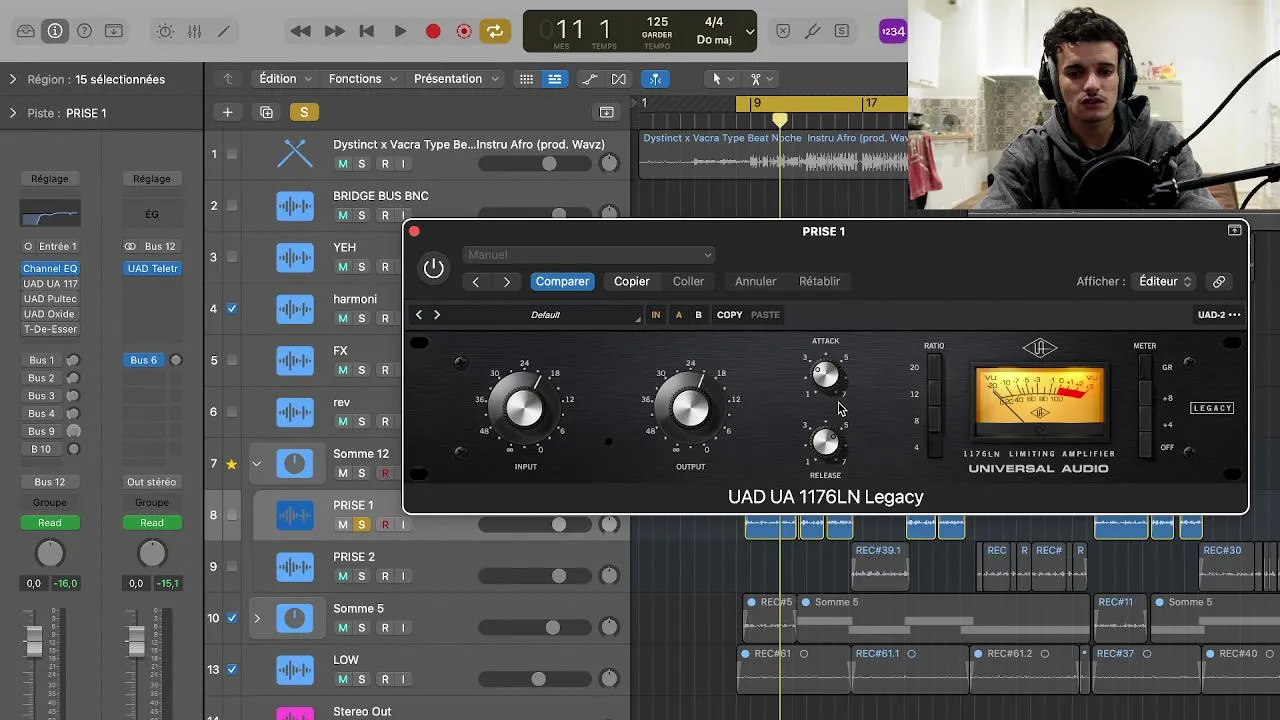Toggle the yellow Cycle loop button
1280x720 pixels.
(x=495, y=31)
